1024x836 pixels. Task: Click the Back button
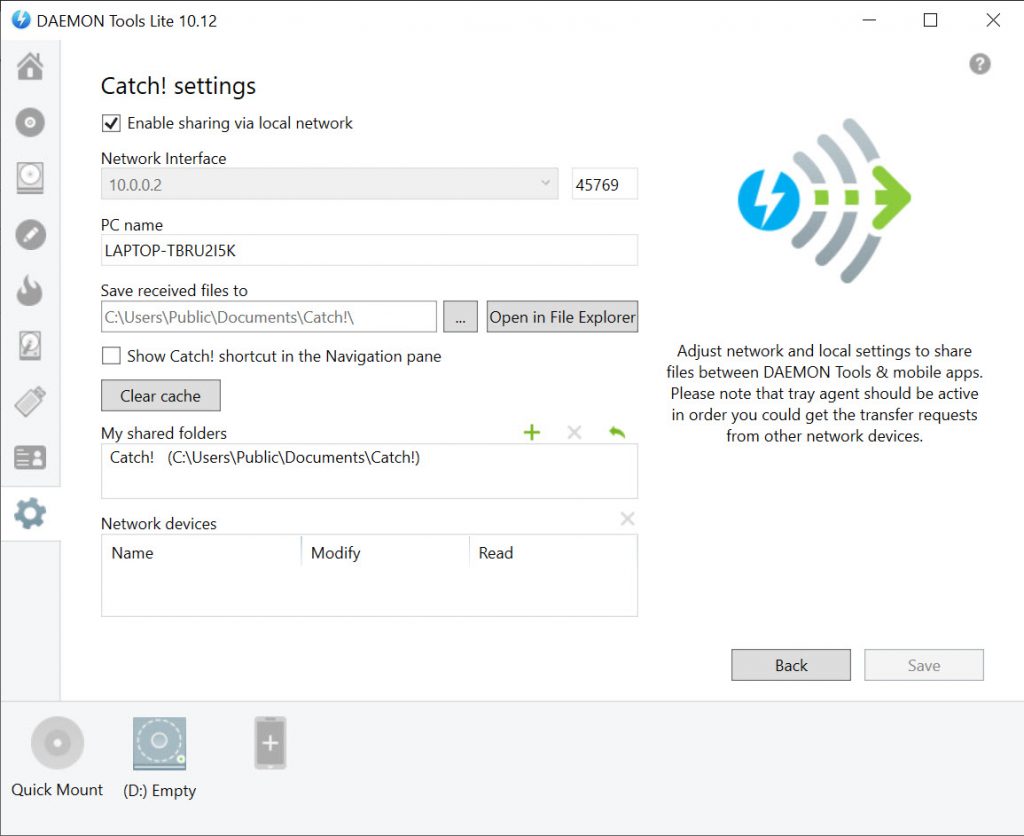coord(791,665)
